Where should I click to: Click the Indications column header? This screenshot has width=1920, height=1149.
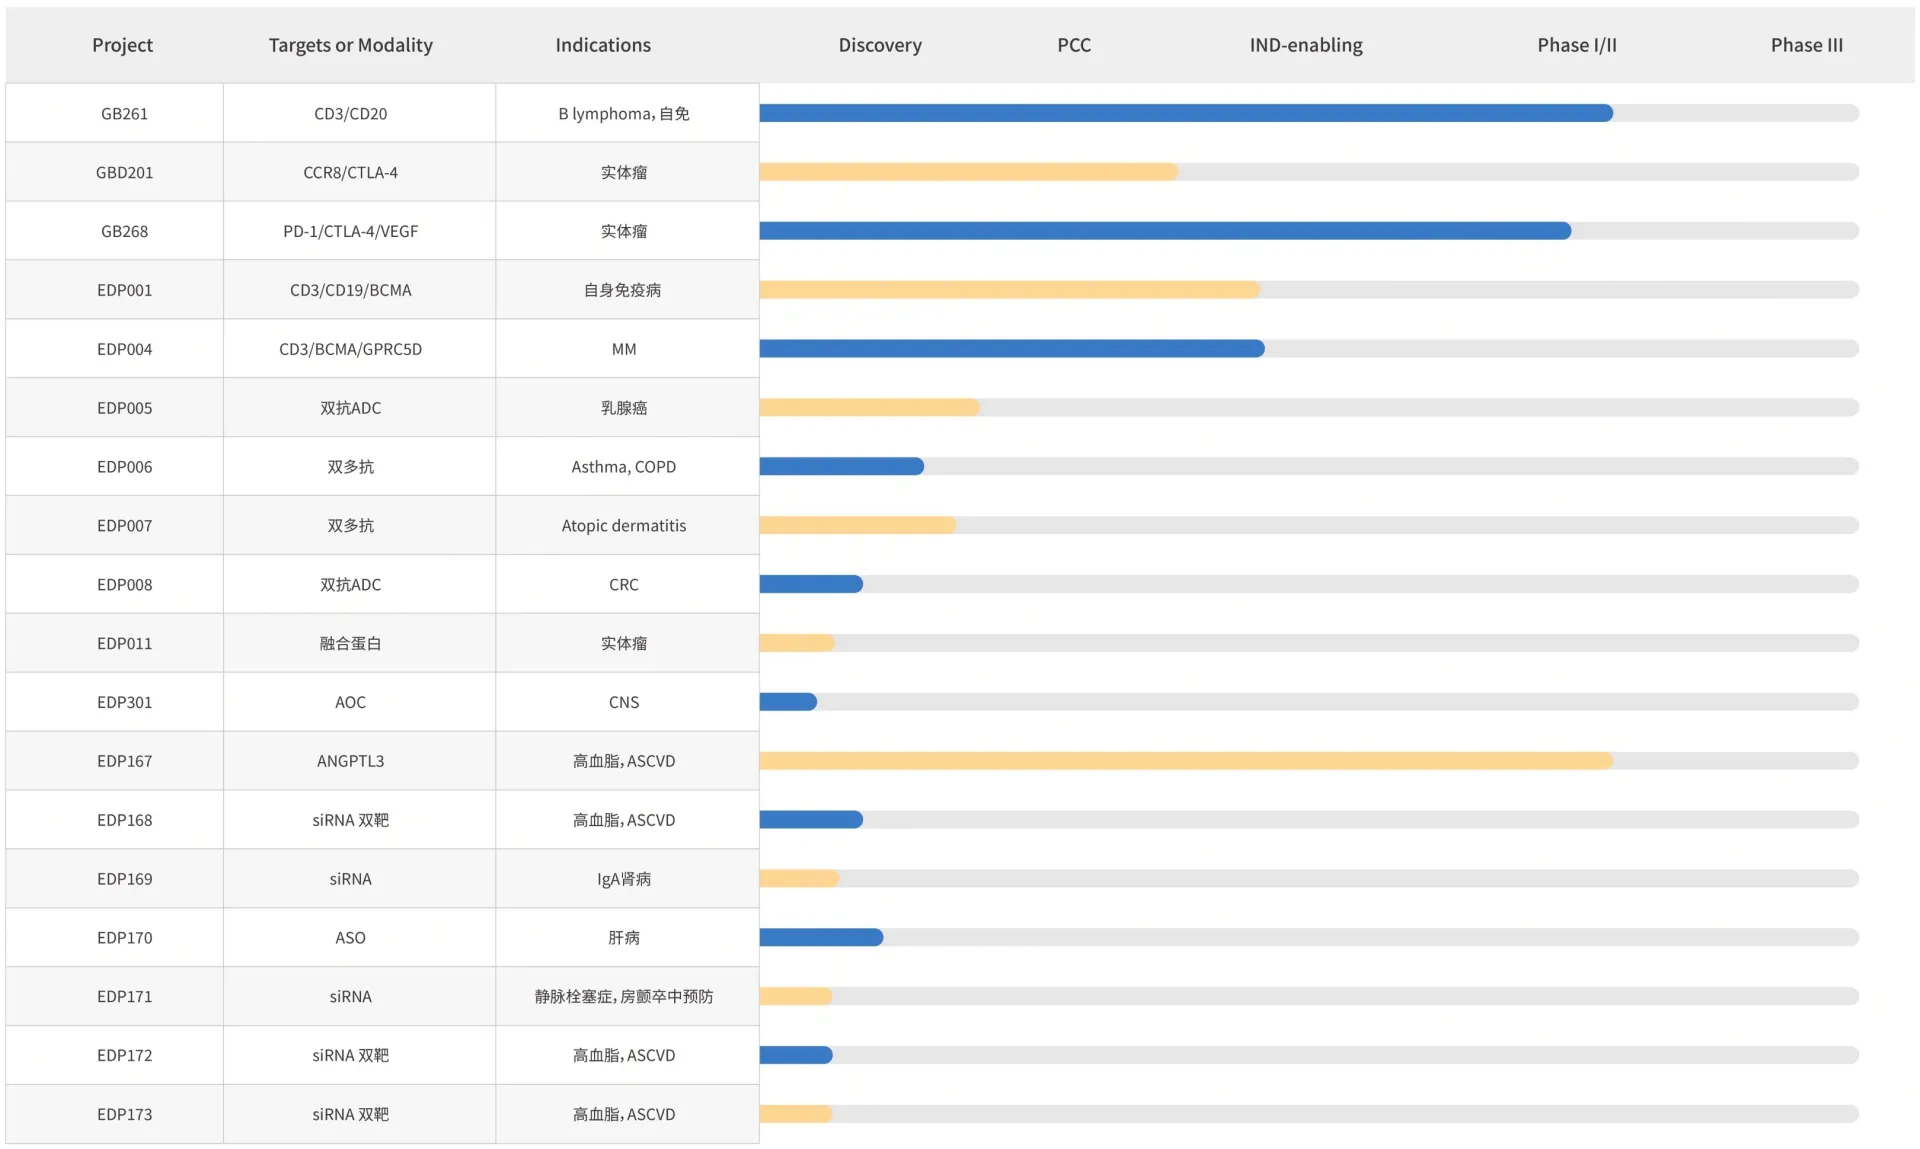click(602, 45)
